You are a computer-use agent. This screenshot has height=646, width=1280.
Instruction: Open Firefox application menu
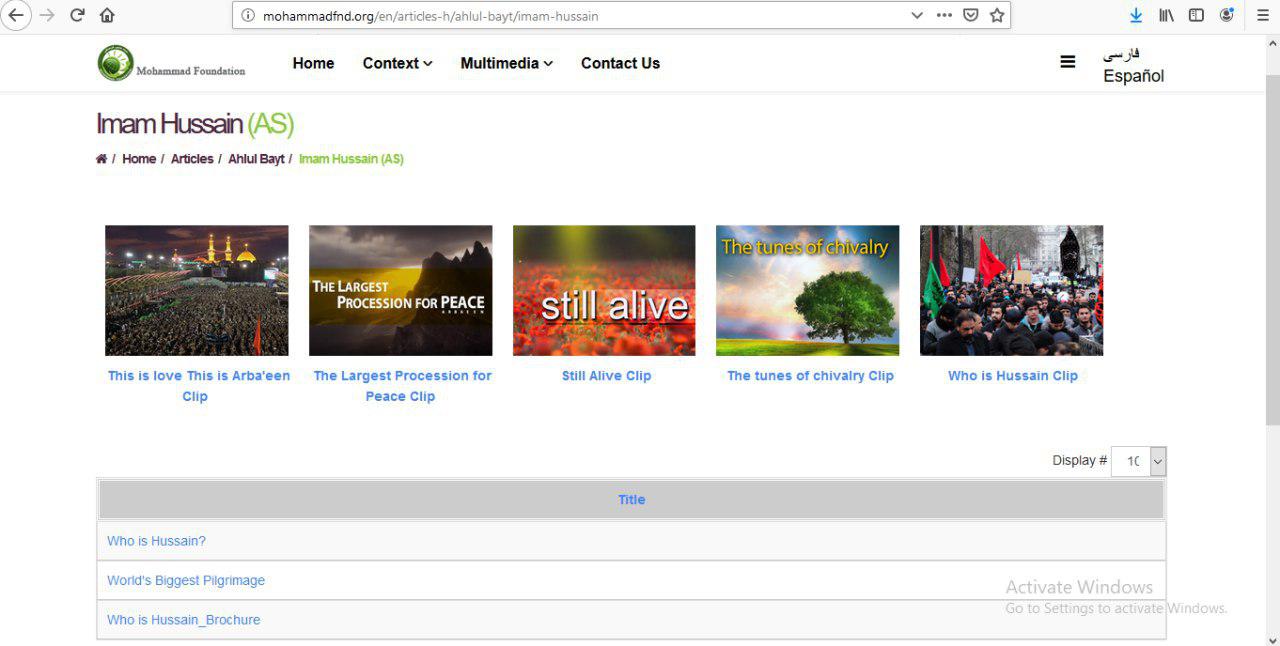1263,15
